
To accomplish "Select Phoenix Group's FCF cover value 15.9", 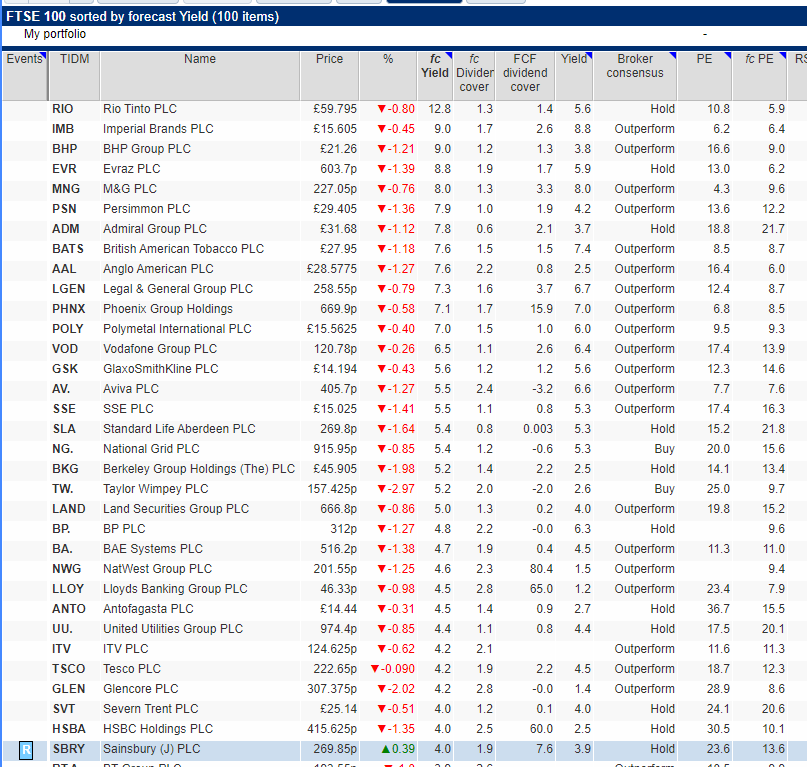I will [541, 309].
